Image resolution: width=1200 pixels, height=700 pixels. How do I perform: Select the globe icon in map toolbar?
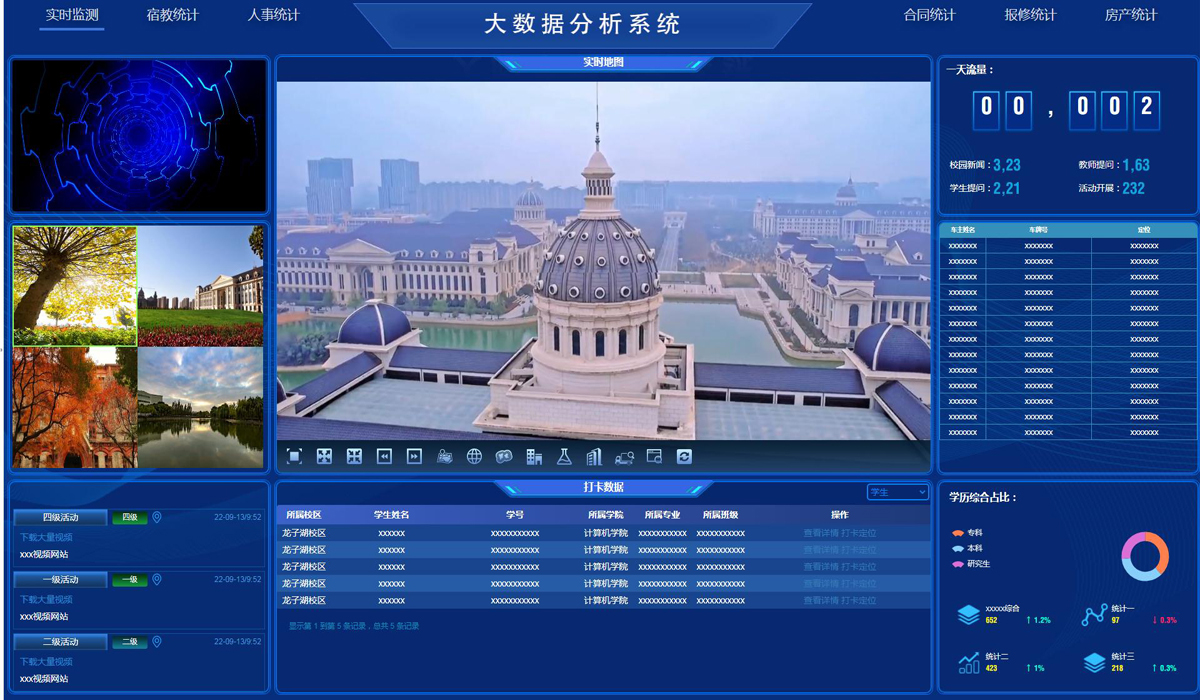coord(474,456)
